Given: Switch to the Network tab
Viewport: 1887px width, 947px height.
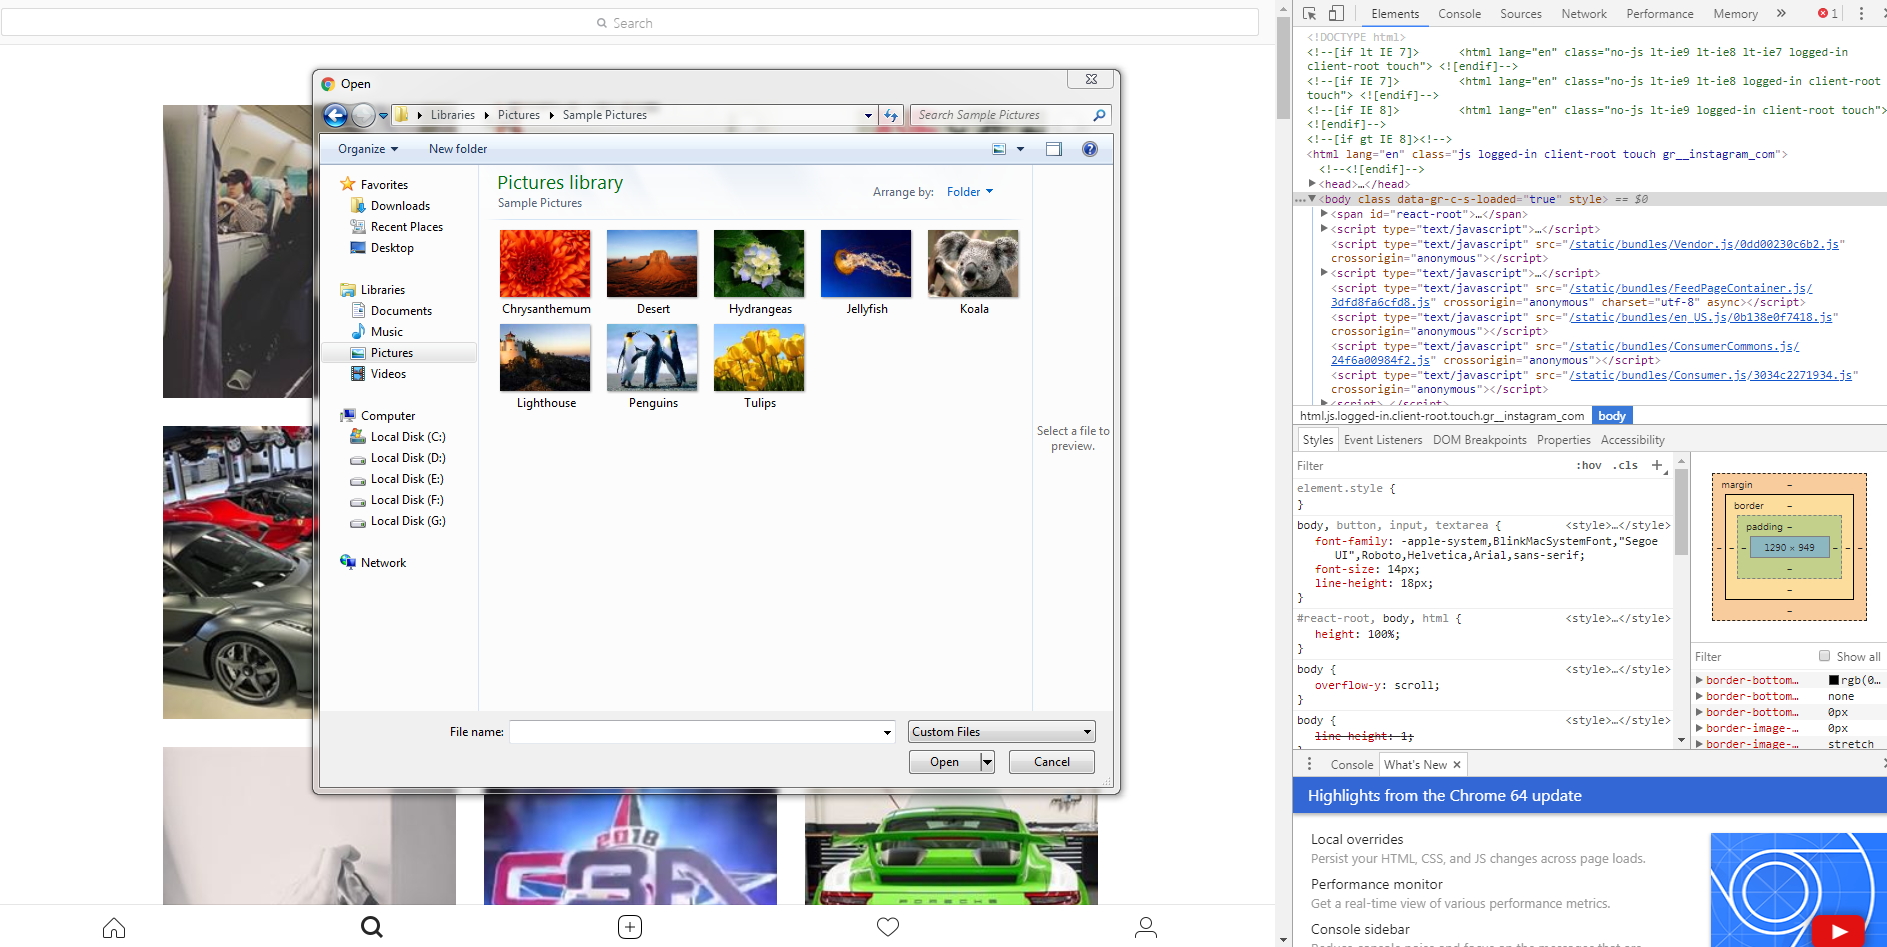Looking at the screenshot, I should 1584,14.
